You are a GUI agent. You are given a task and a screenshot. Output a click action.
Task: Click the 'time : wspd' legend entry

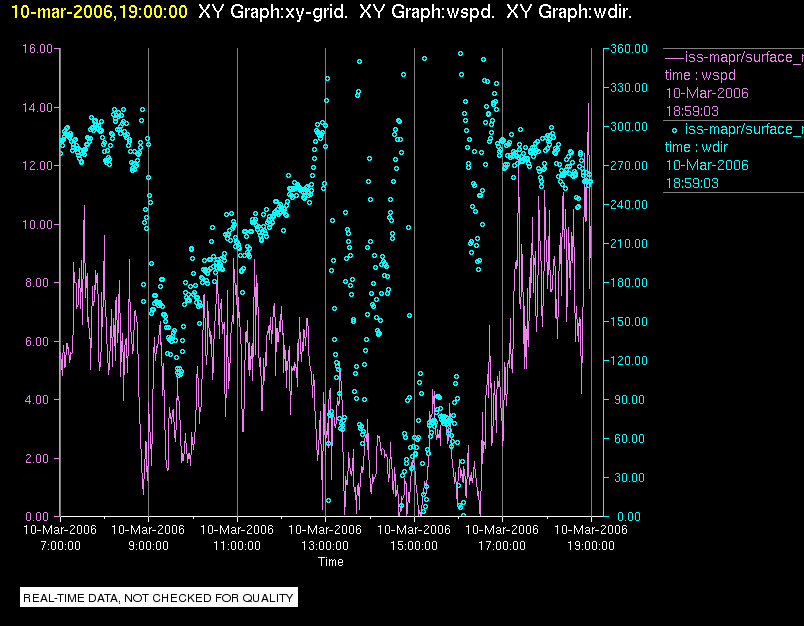(x=701, y=75)
